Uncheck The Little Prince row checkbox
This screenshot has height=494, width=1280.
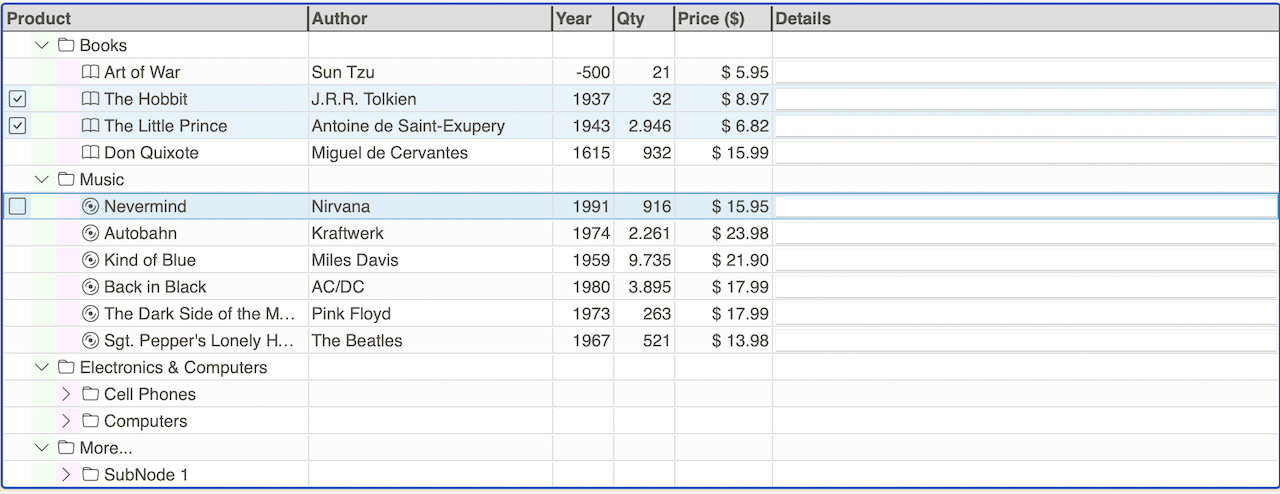[x=17, y=126]
